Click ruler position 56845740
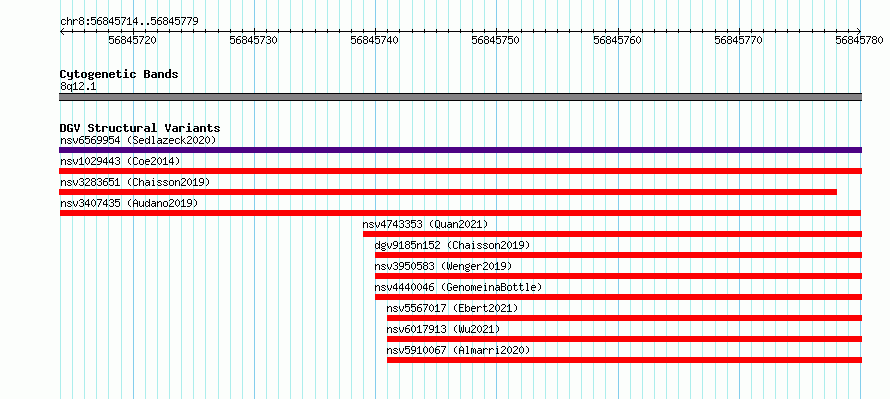Viewport: 890px width, 399px height. coord(375,40)
